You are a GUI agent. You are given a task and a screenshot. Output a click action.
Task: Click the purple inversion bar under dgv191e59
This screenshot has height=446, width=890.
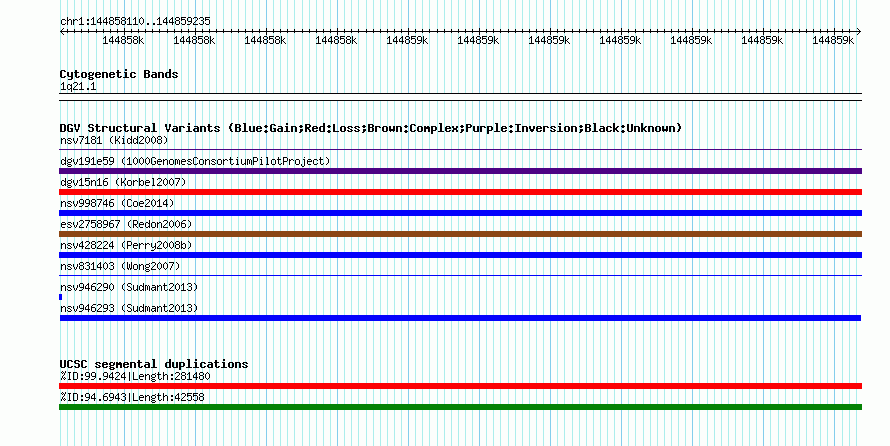pyautogui.click(x=460, y=171)
